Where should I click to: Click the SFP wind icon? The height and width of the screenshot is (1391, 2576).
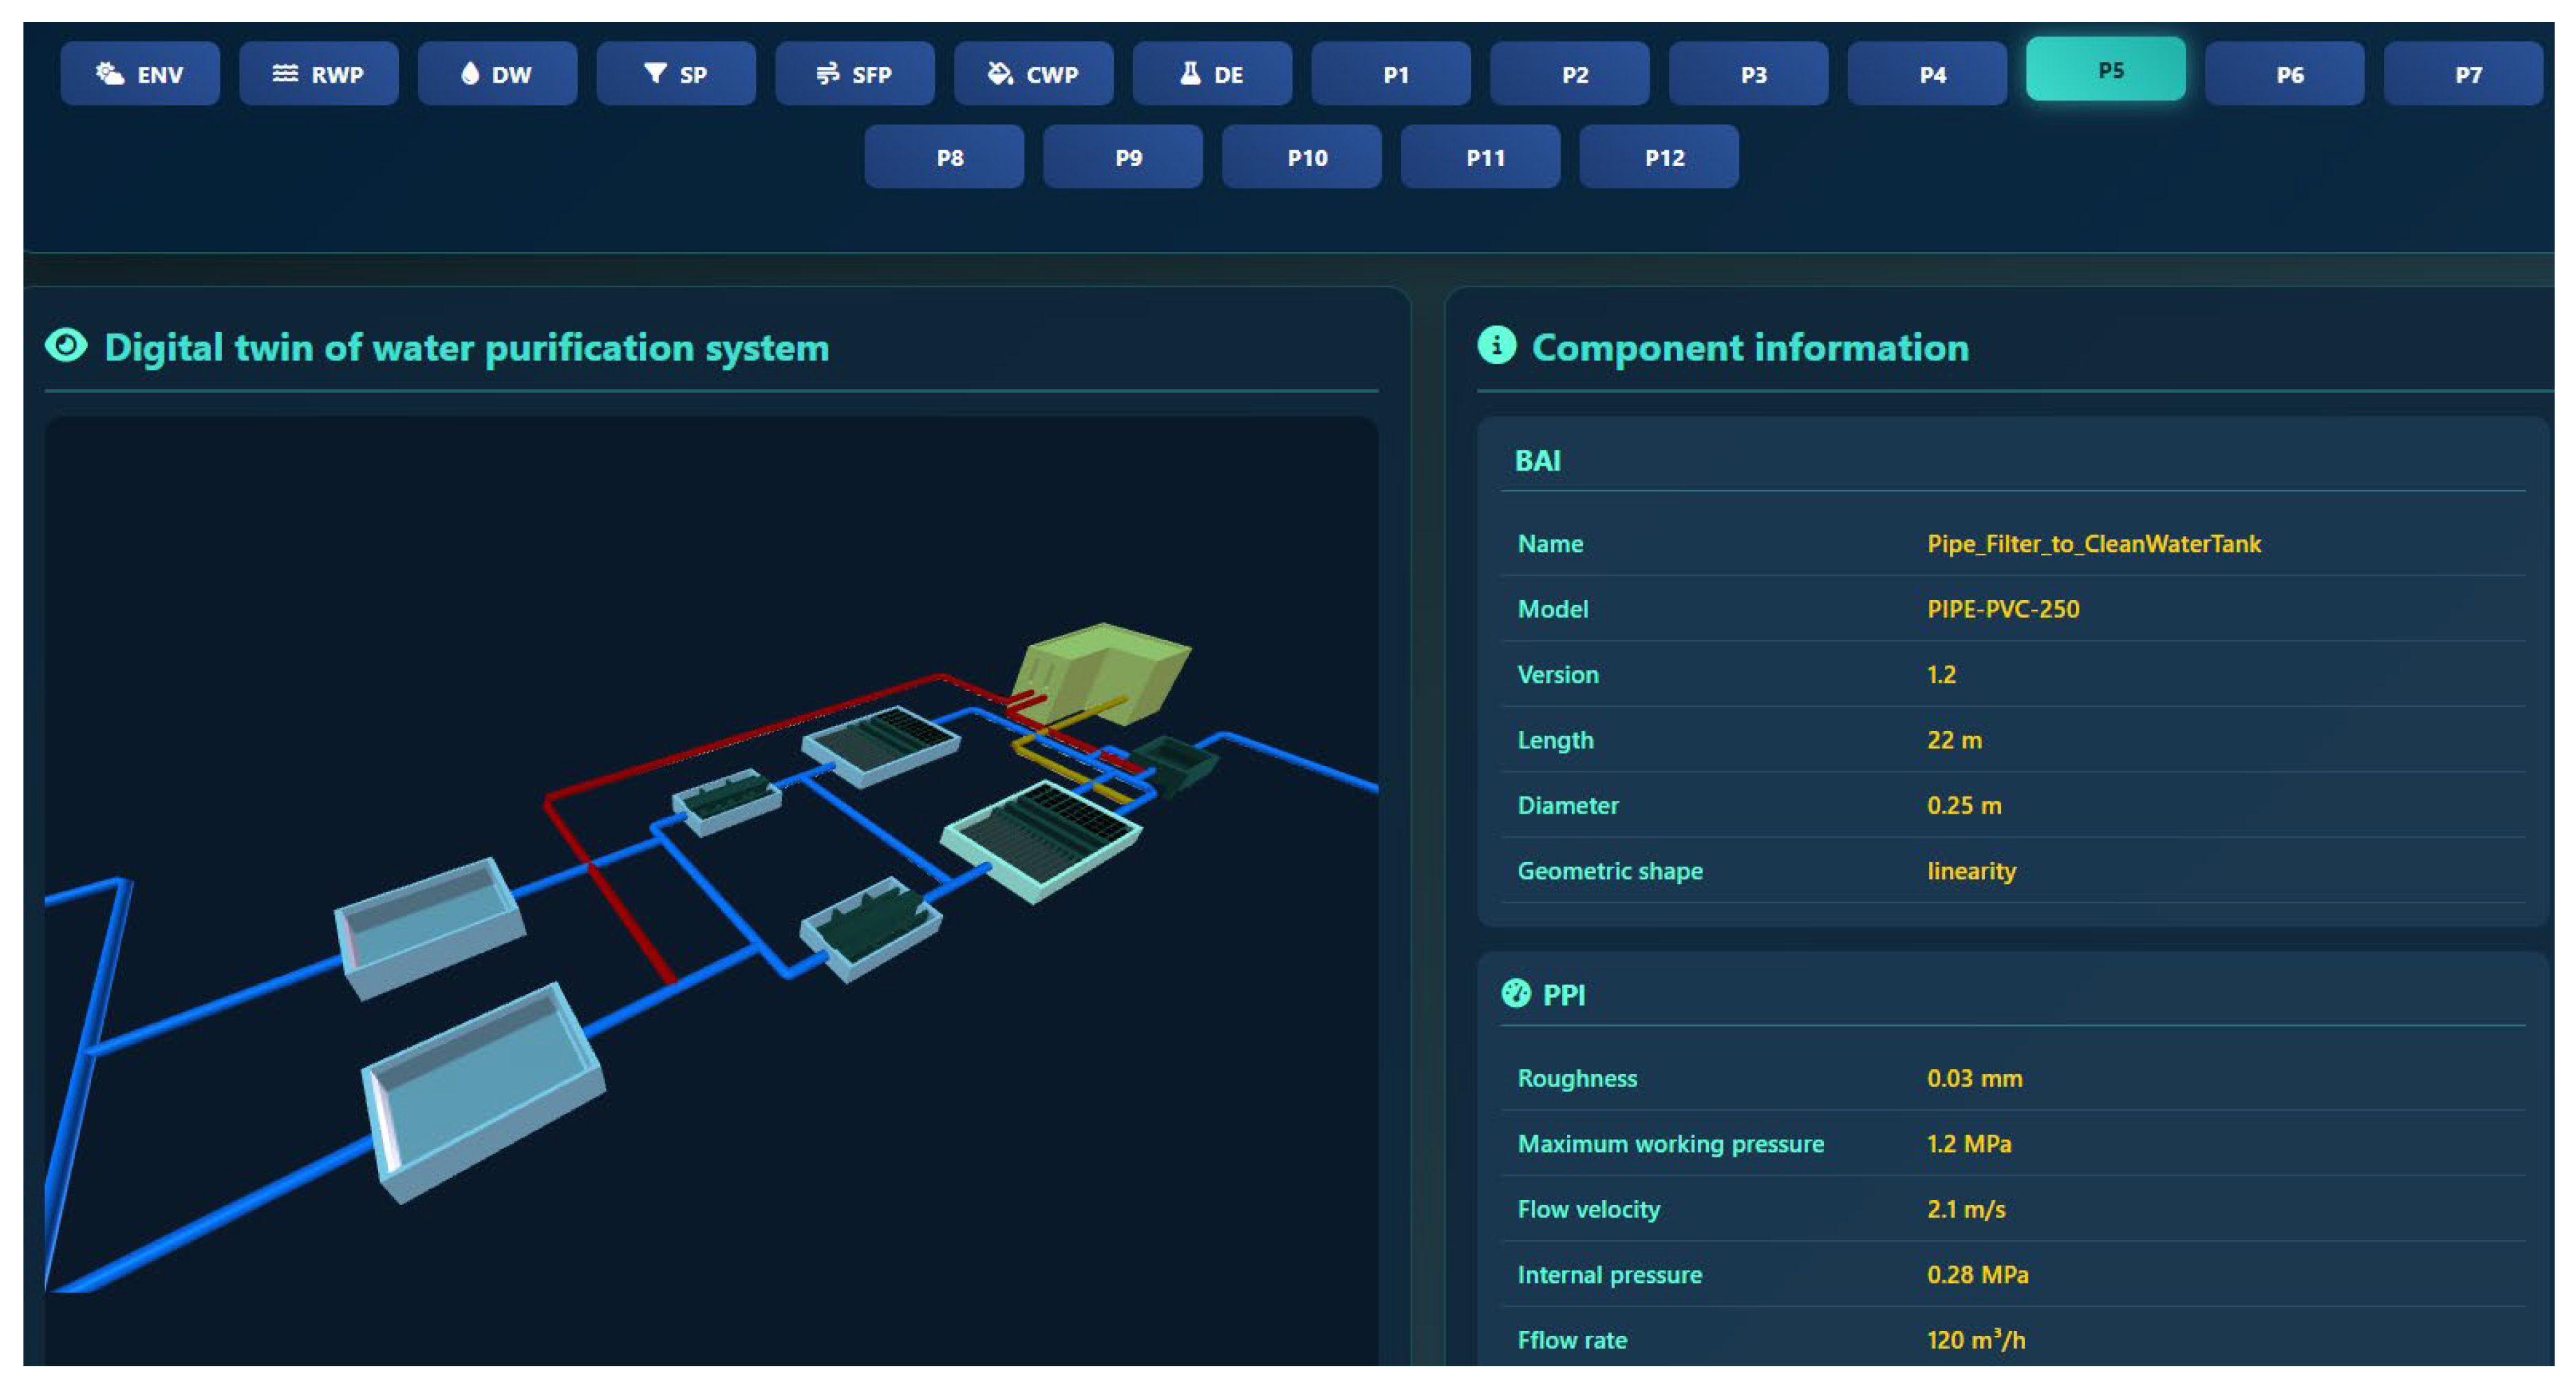coord(827,73)
